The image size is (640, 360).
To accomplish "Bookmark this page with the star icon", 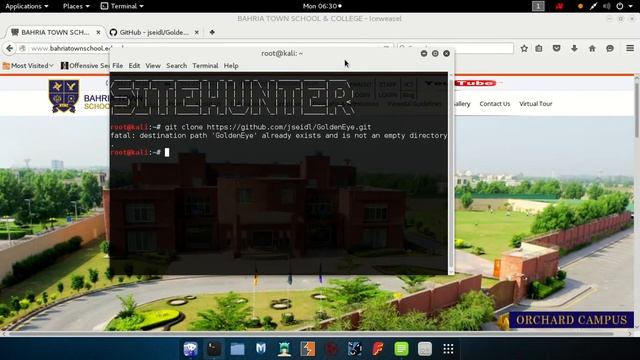I will pos(524,49).
